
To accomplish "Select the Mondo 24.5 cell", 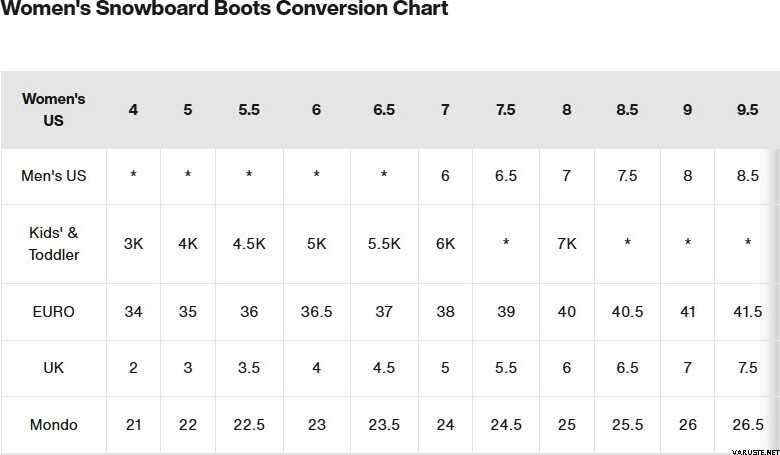I will 506,425.
